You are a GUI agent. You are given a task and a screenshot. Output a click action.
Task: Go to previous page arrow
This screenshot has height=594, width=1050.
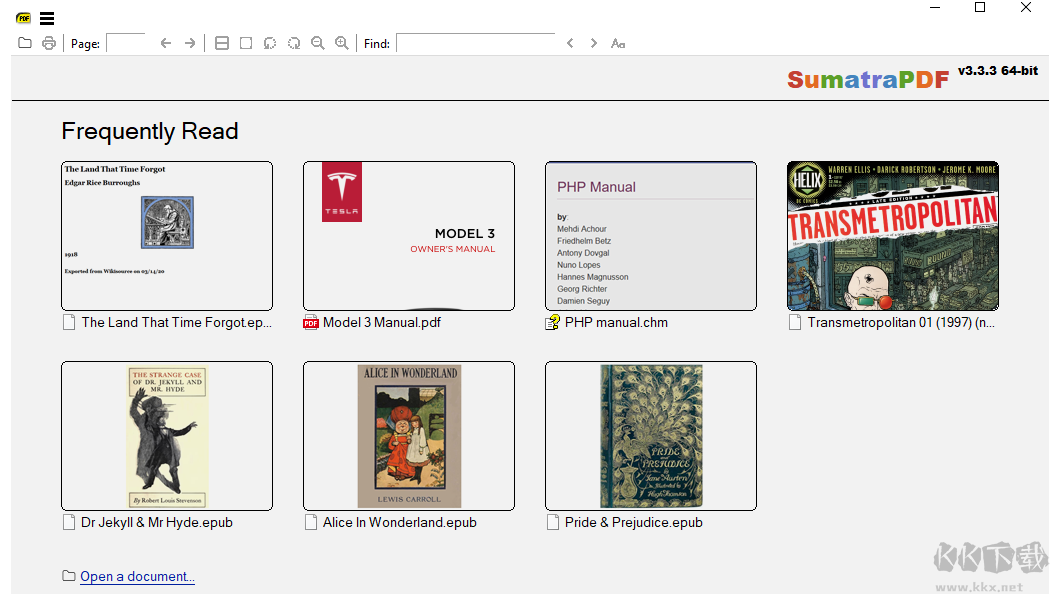[x=165, y=43]
